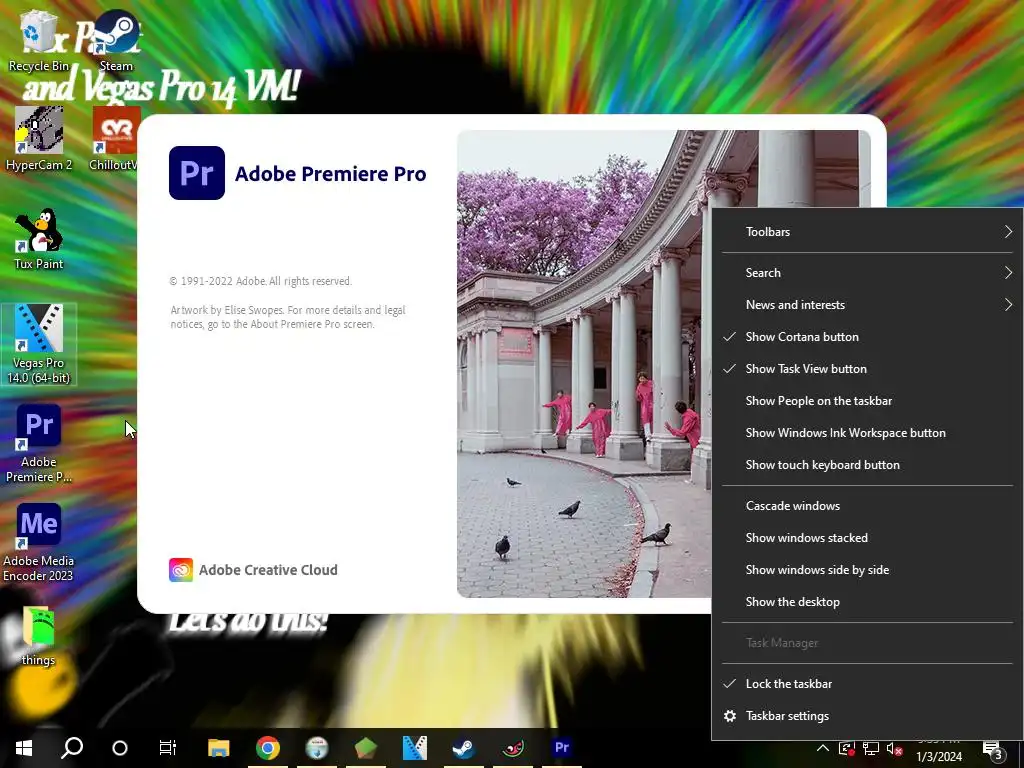Select the Tux Paint desktop icon
Screen dimensions: 1024x768
(x=39, y=239)
